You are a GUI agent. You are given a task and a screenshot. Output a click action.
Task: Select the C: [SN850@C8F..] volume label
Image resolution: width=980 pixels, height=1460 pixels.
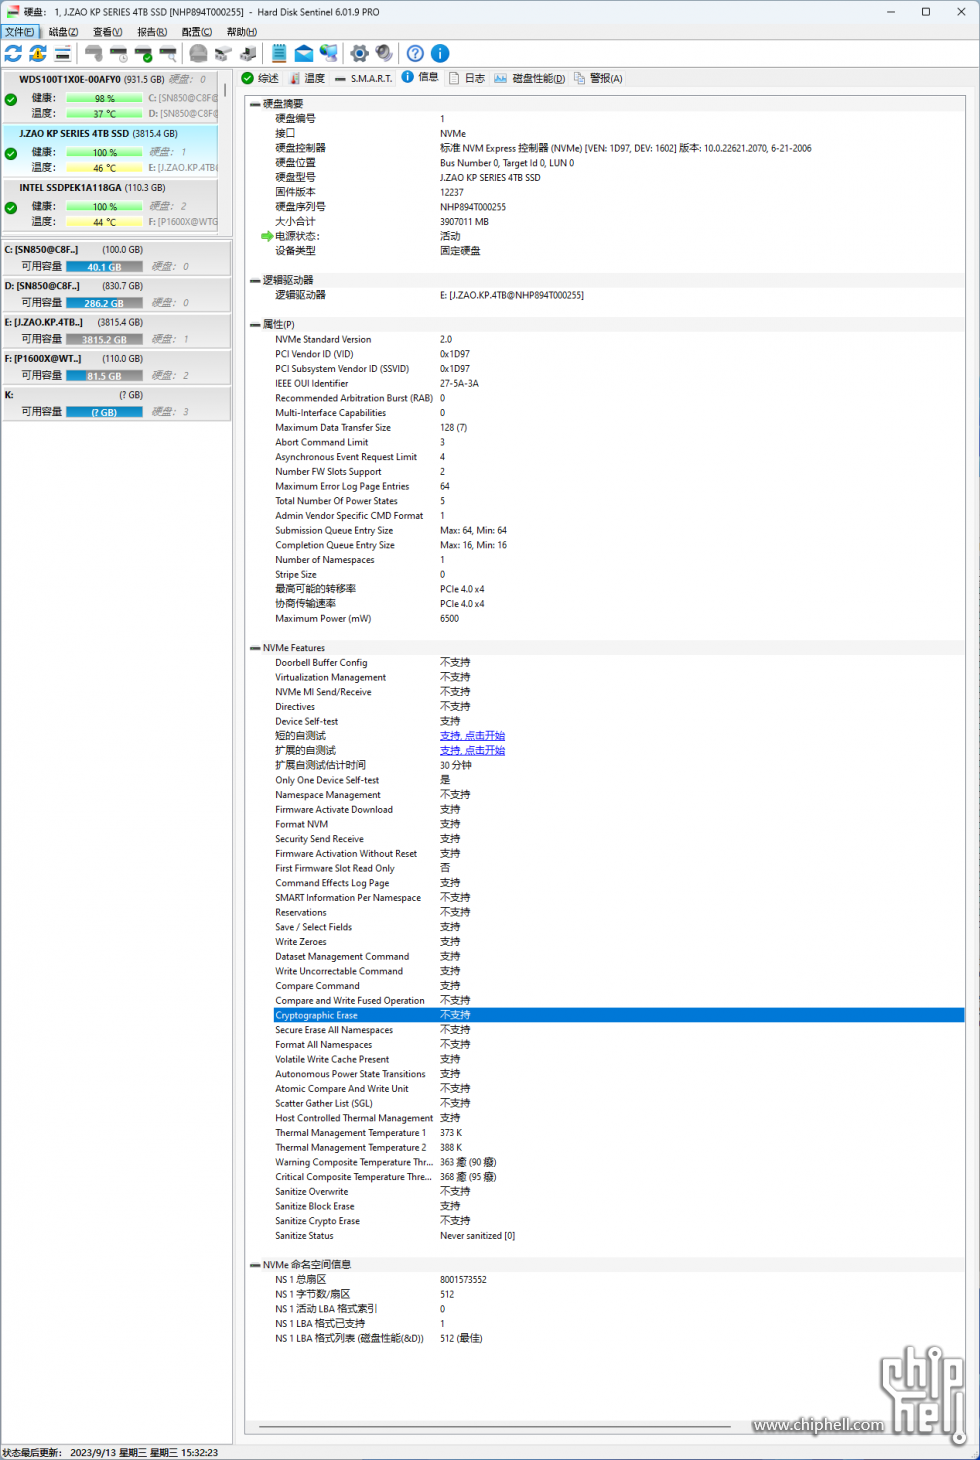point(41,250)
